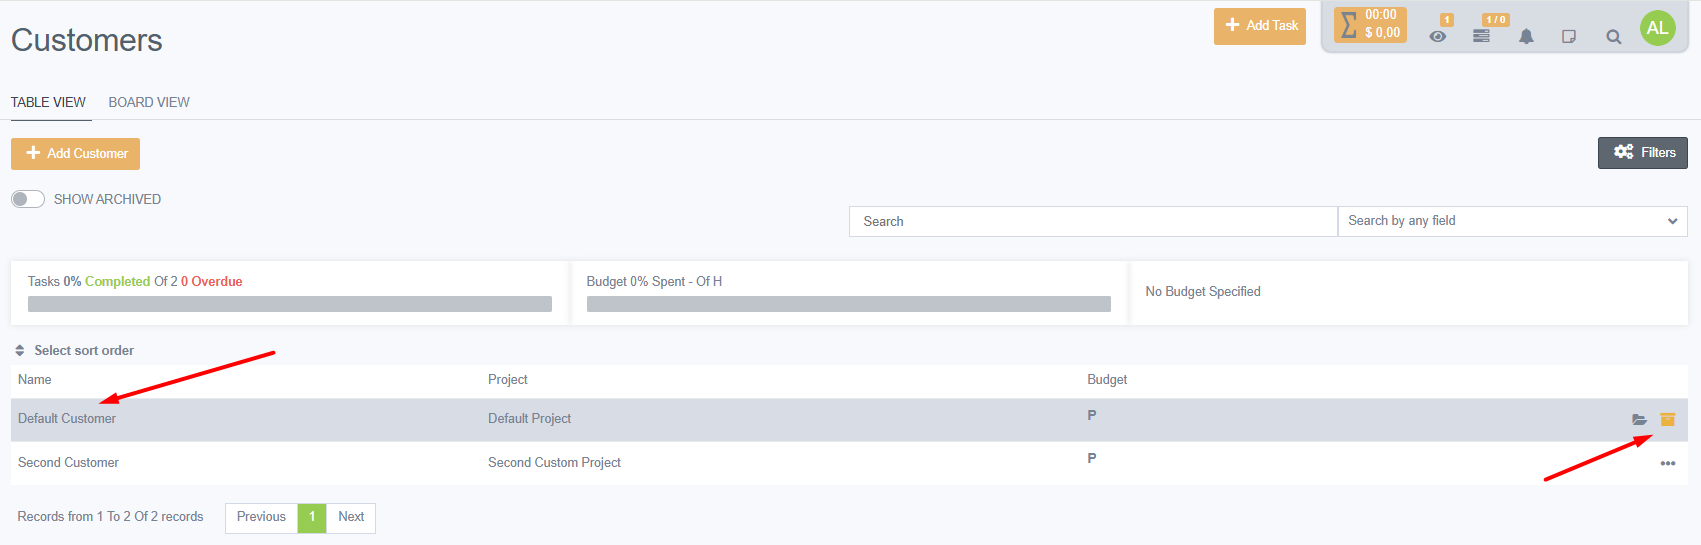Click the watched items eye icon

(x=1438, y=36)
